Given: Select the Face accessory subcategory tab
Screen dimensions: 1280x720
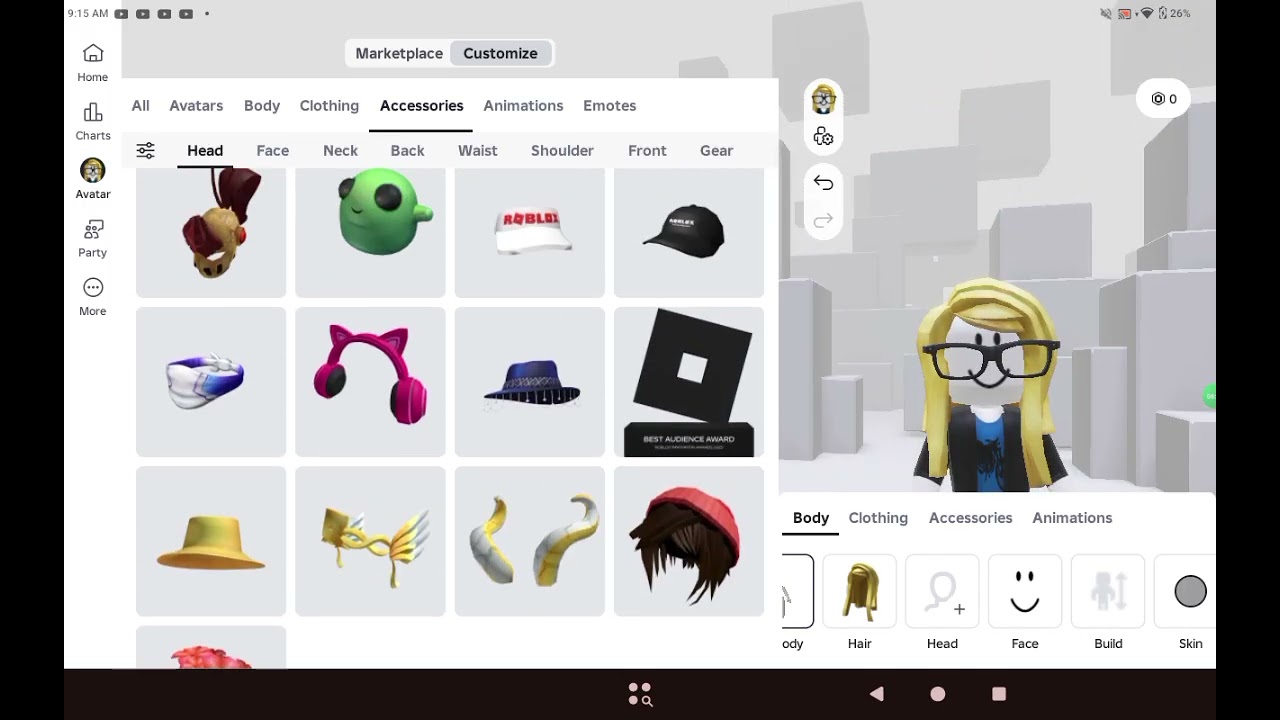Looking at the screenshot, I should tap(273, 151).
